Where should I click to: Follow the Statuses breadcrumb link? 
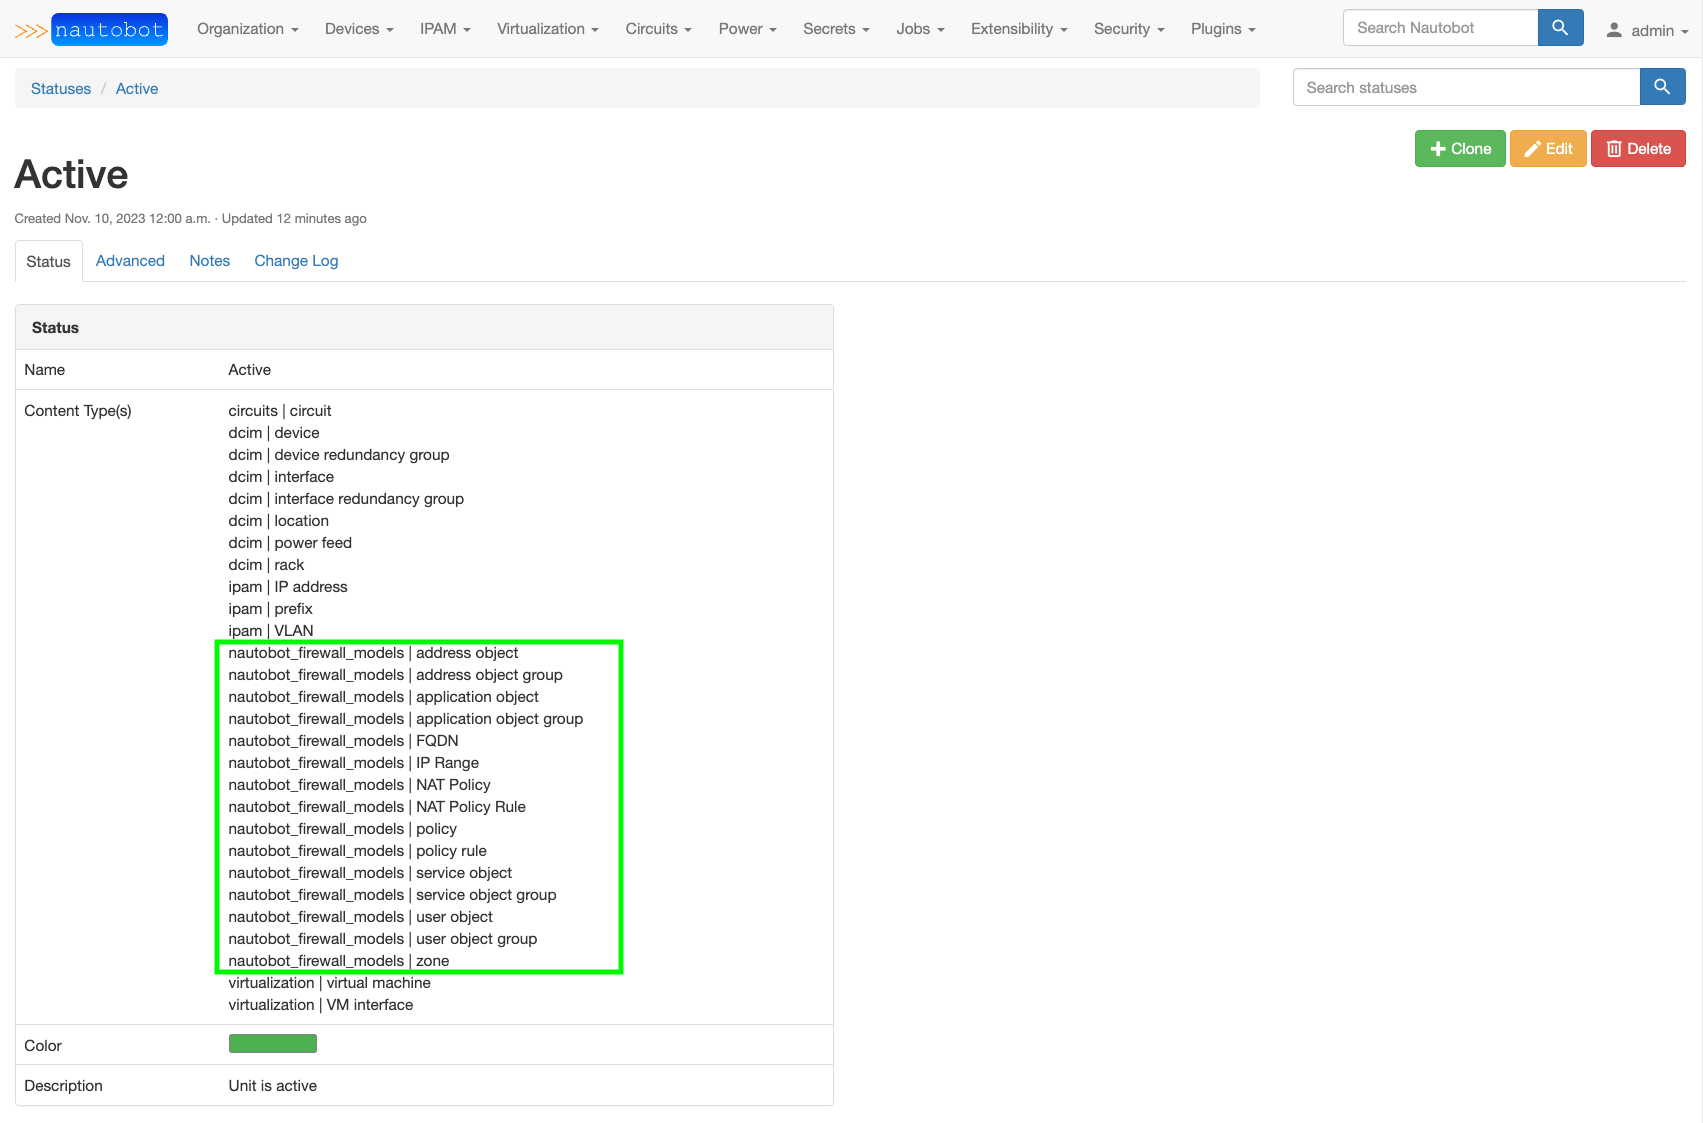tap(61, 89)
